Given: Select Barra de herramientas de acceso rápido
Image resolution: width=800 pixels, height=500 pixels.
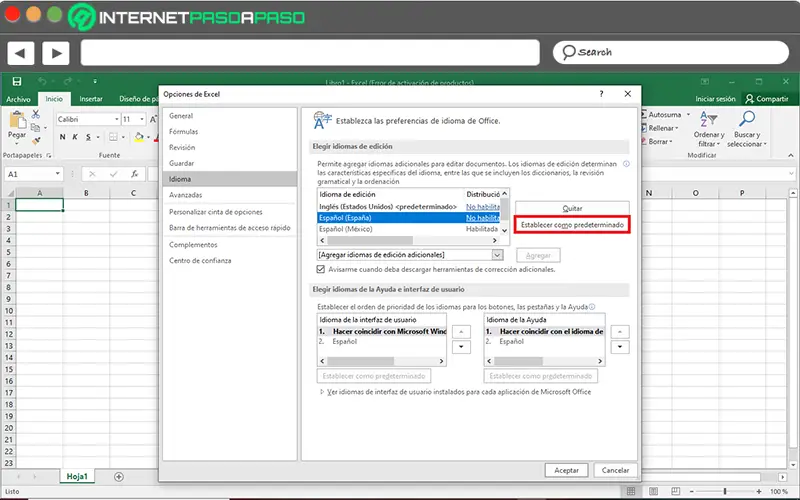Looking at the screenshot, I should click(x=230, y=228).
